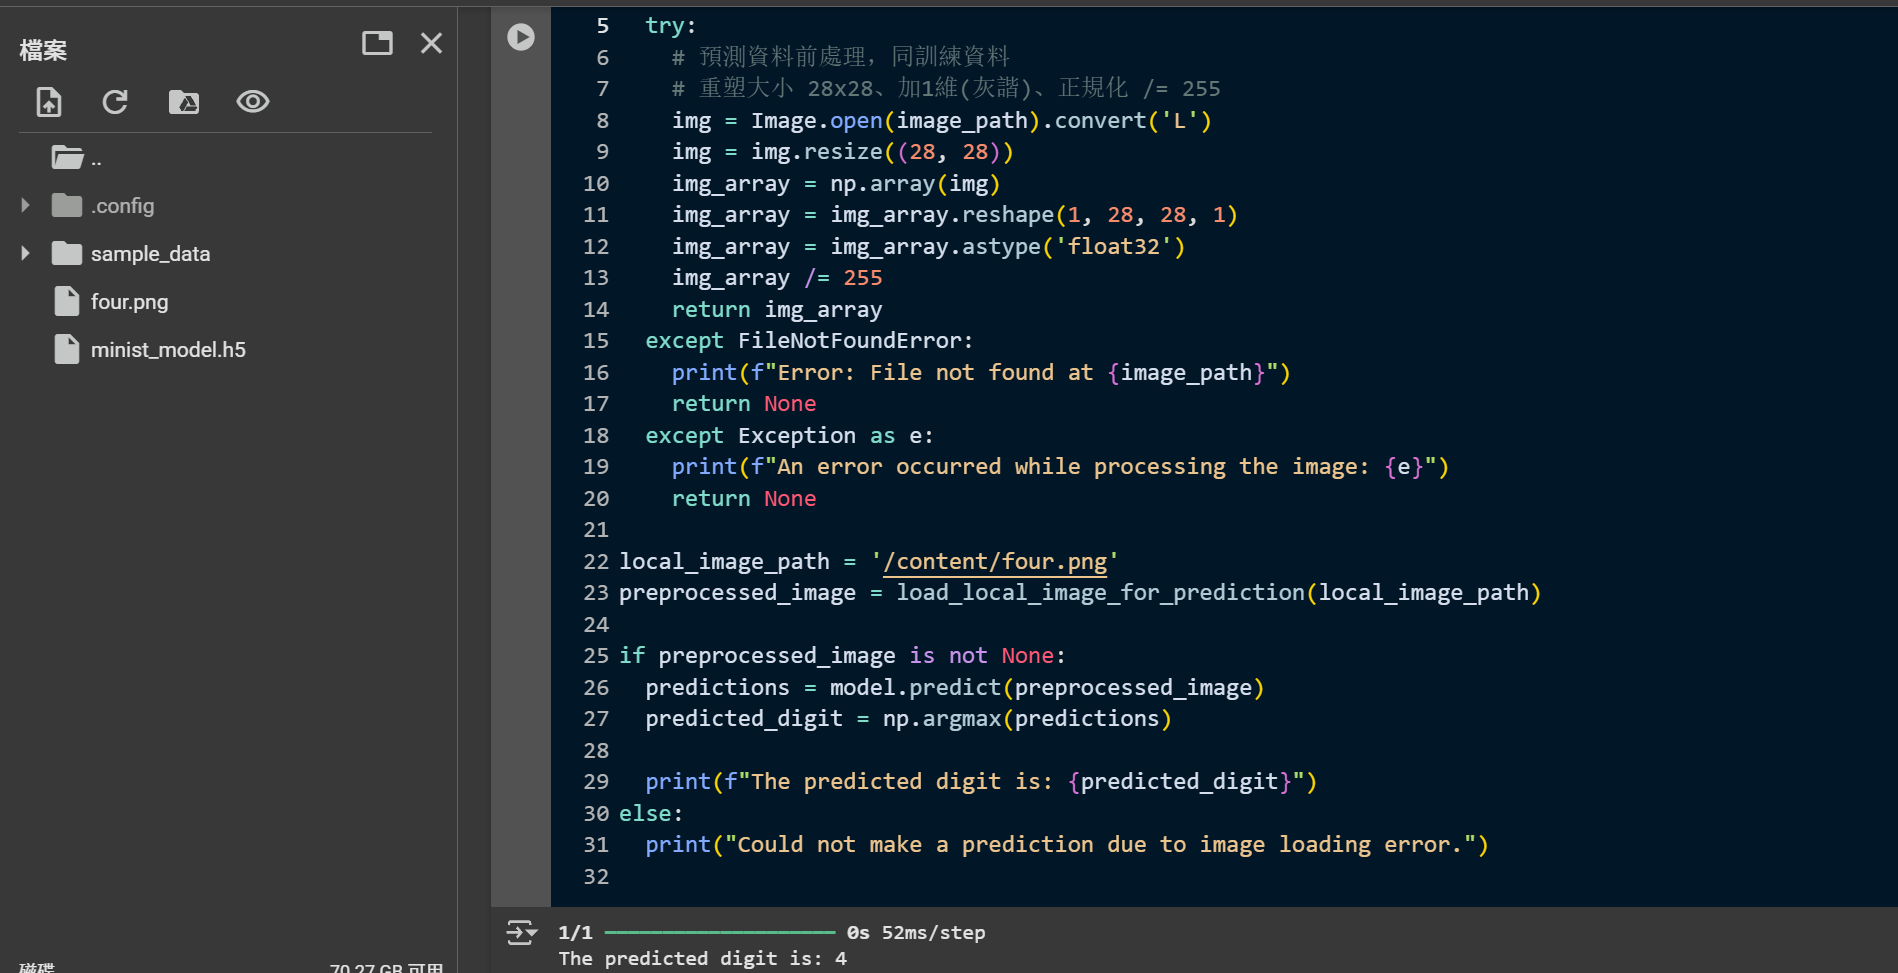Click the '0s 52ms/step' output text
The image size is (1898, 973).
916,933
